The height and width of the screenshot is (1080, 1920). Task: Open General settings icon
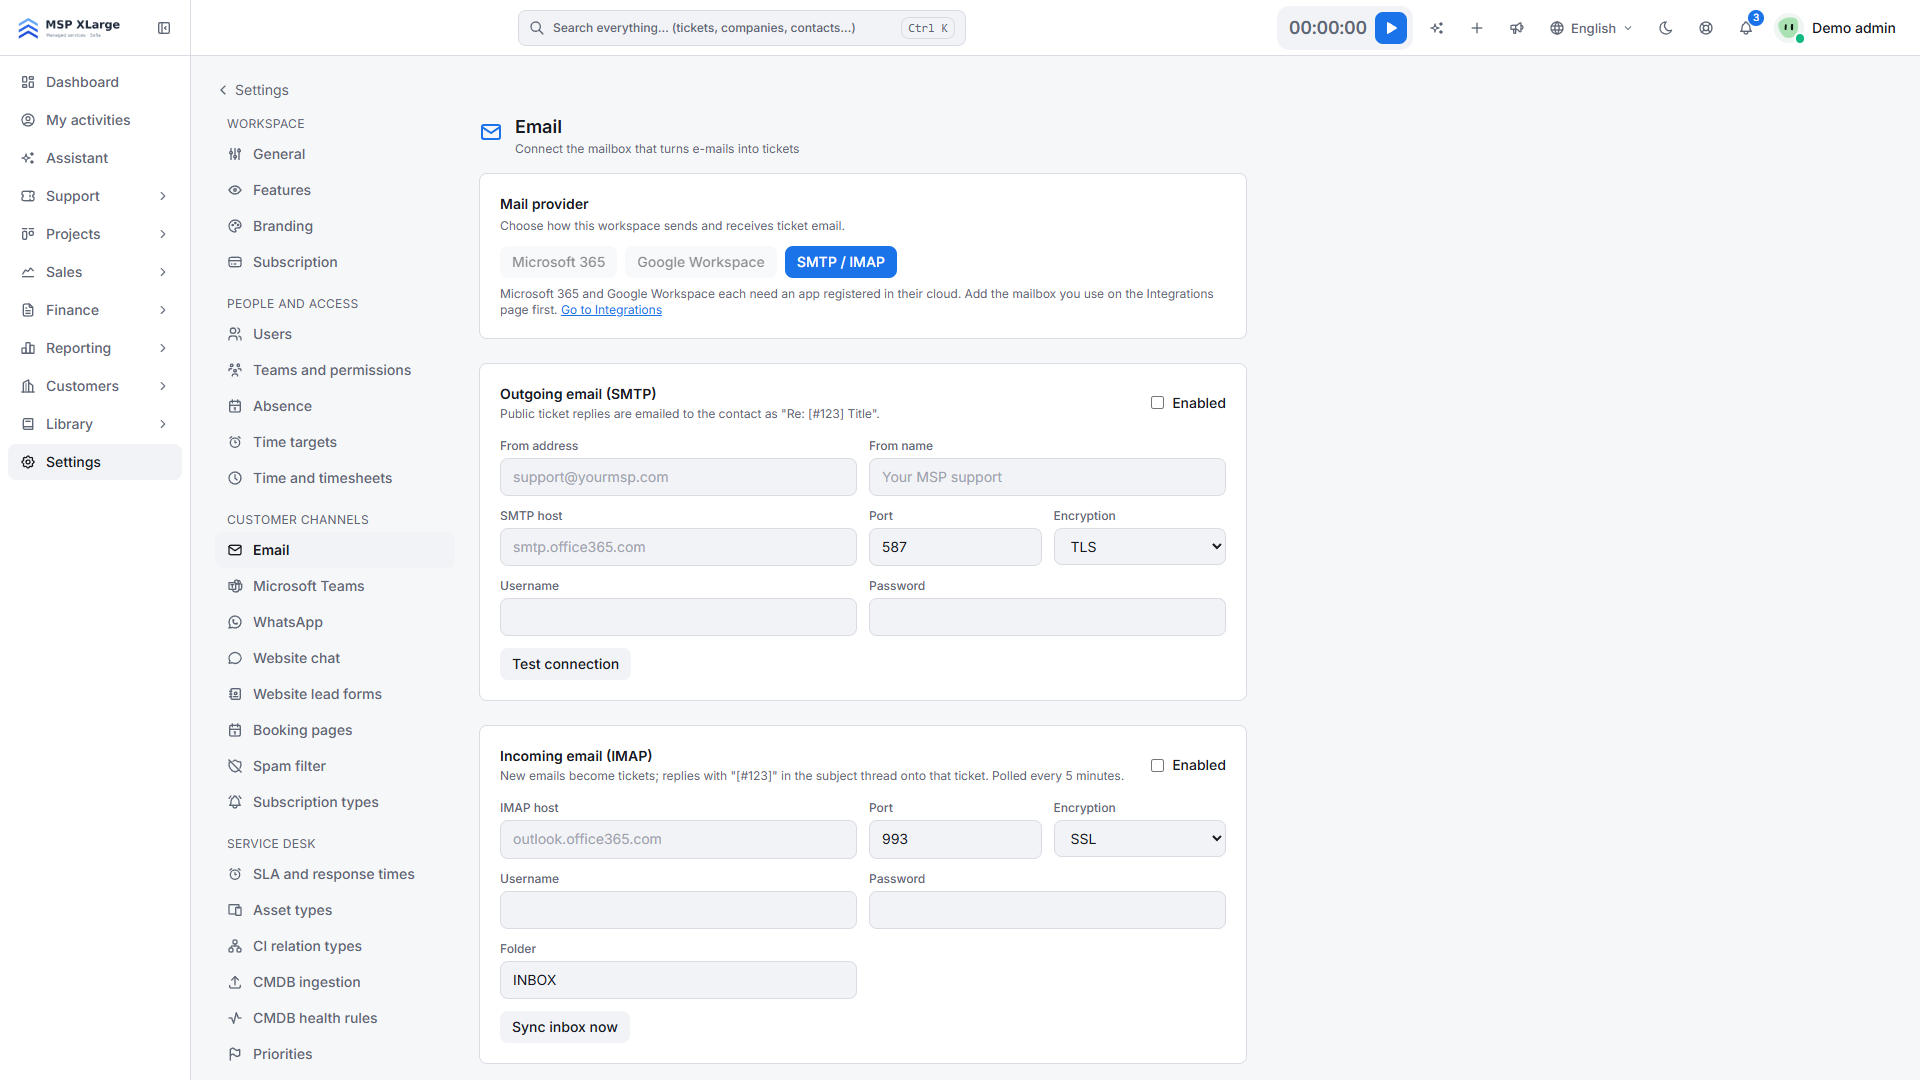[x=235, y=154]
